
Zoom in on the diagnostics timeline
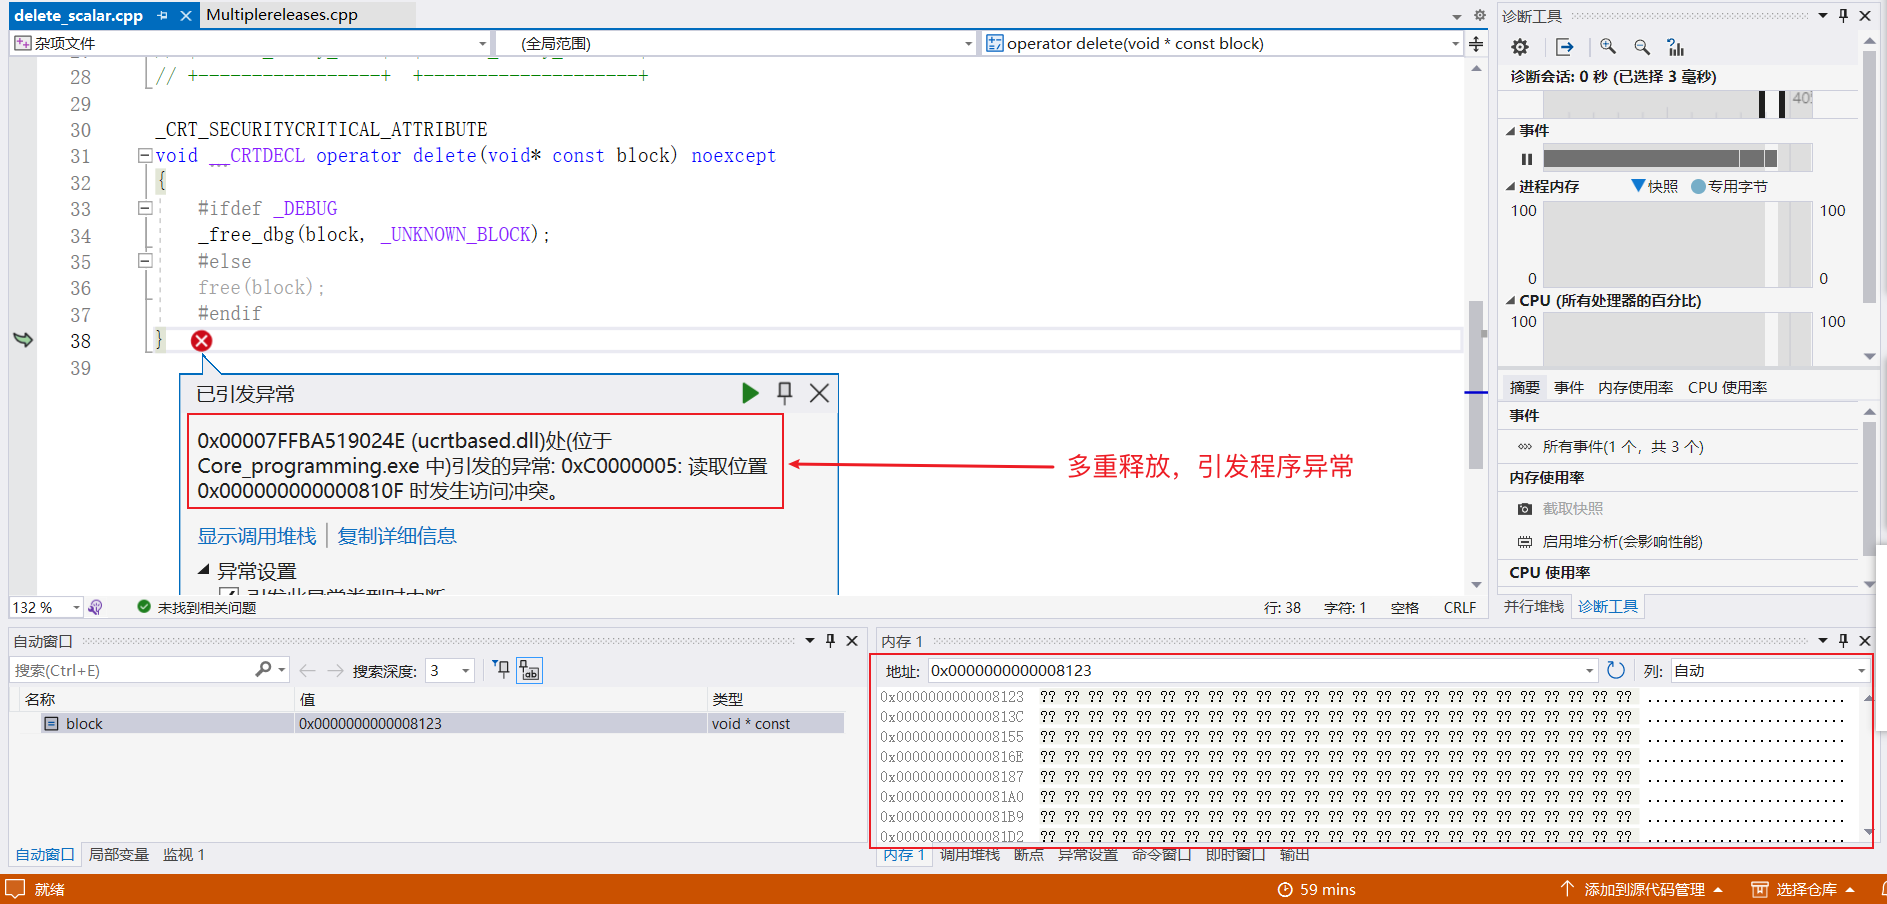1608,47
